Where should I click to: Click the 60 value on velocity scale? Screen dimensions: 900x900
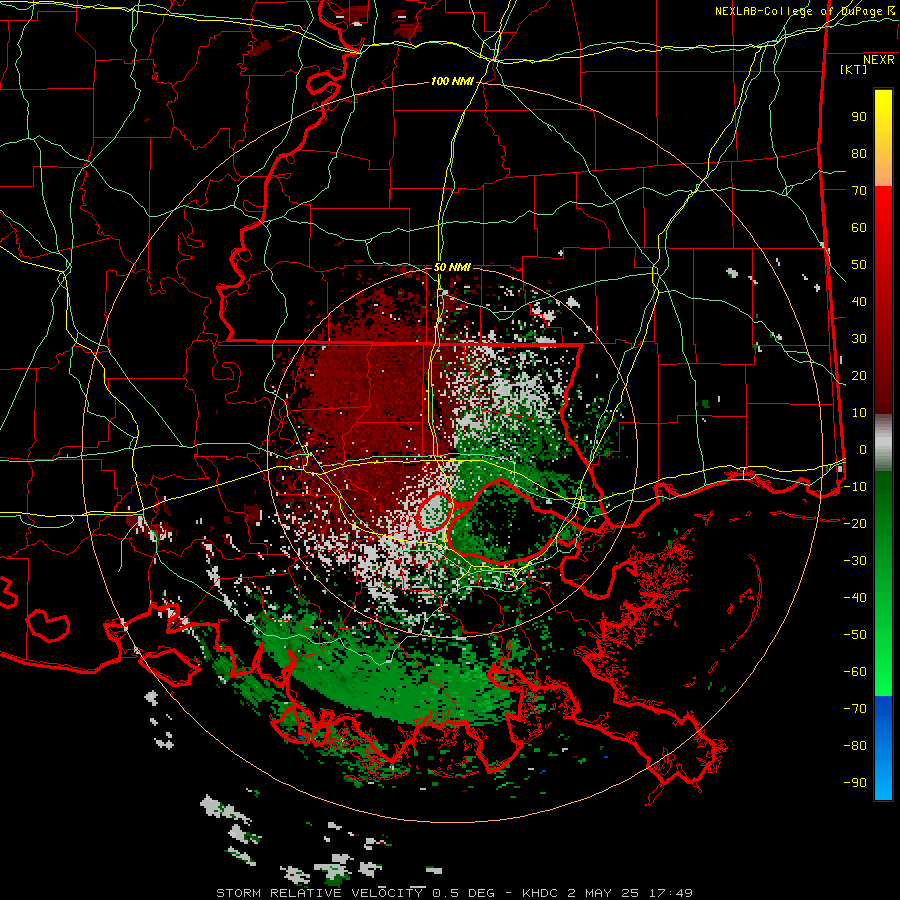pyautogui.click(x=859, y=228)
